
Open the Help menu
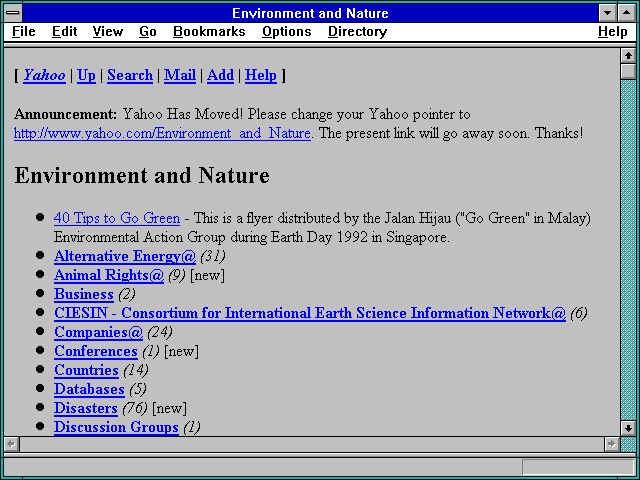613,31
